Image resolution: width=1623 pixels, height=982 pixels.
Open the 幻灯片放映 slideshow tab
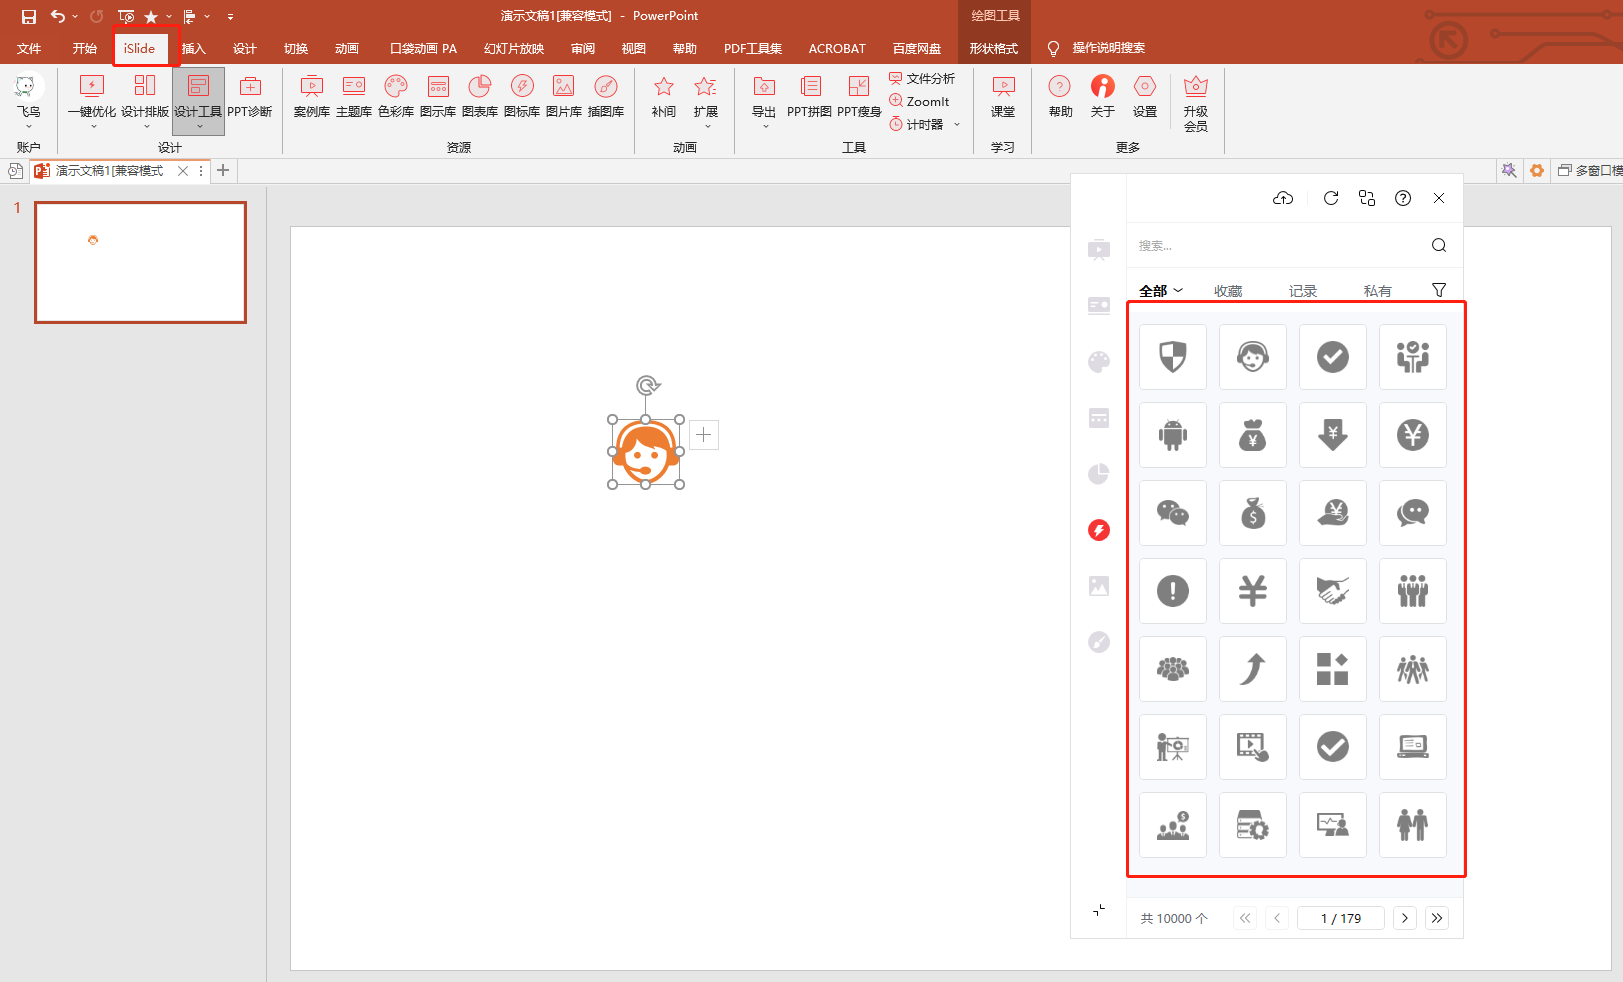click(x=514, y=48)
